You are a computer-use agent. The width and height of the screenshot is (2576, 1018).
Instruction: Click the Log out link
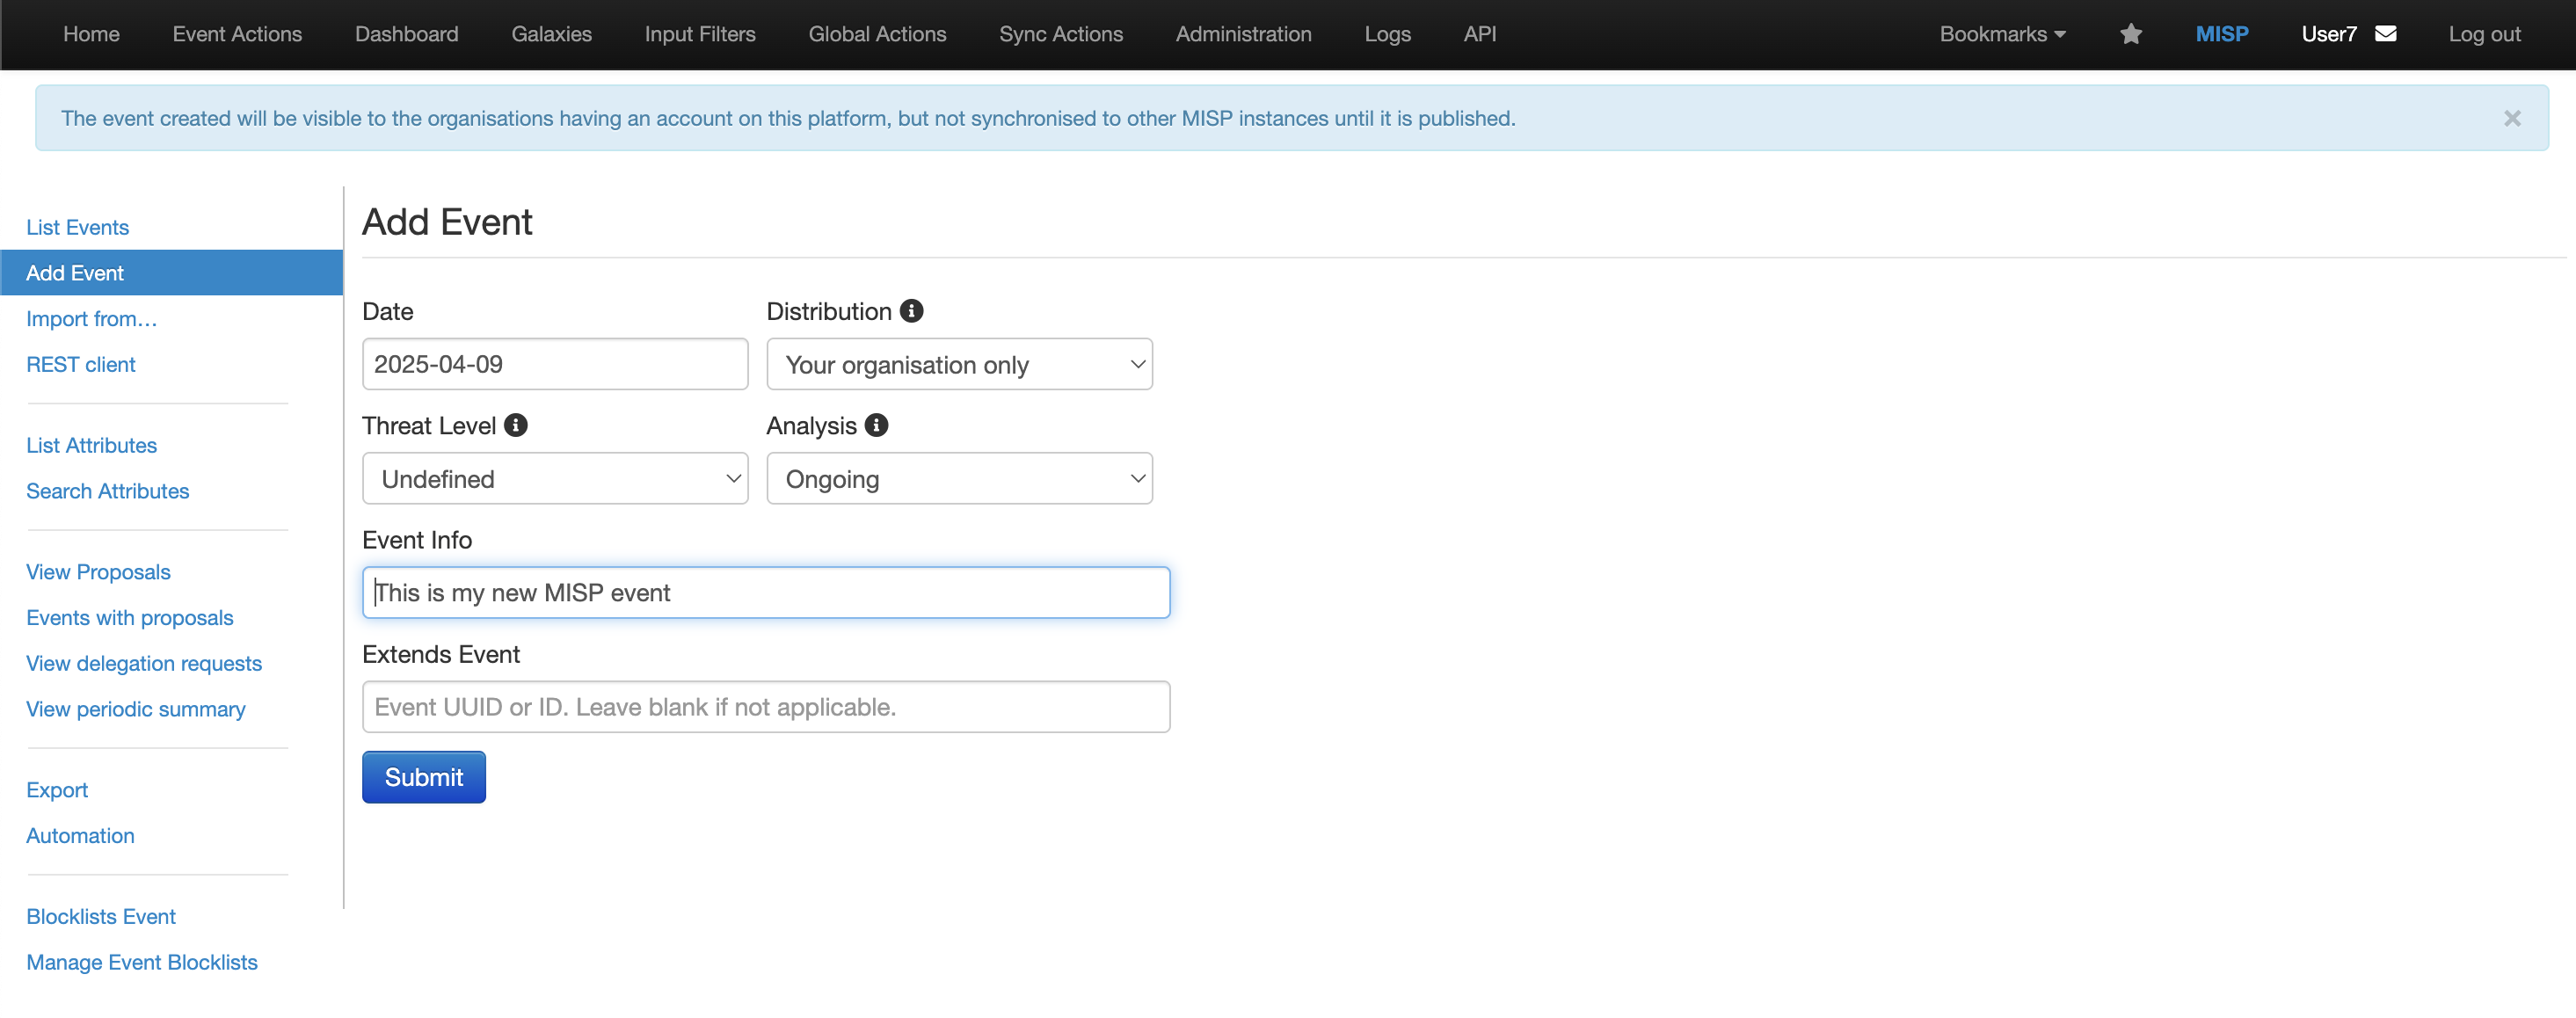(2484, 34)
